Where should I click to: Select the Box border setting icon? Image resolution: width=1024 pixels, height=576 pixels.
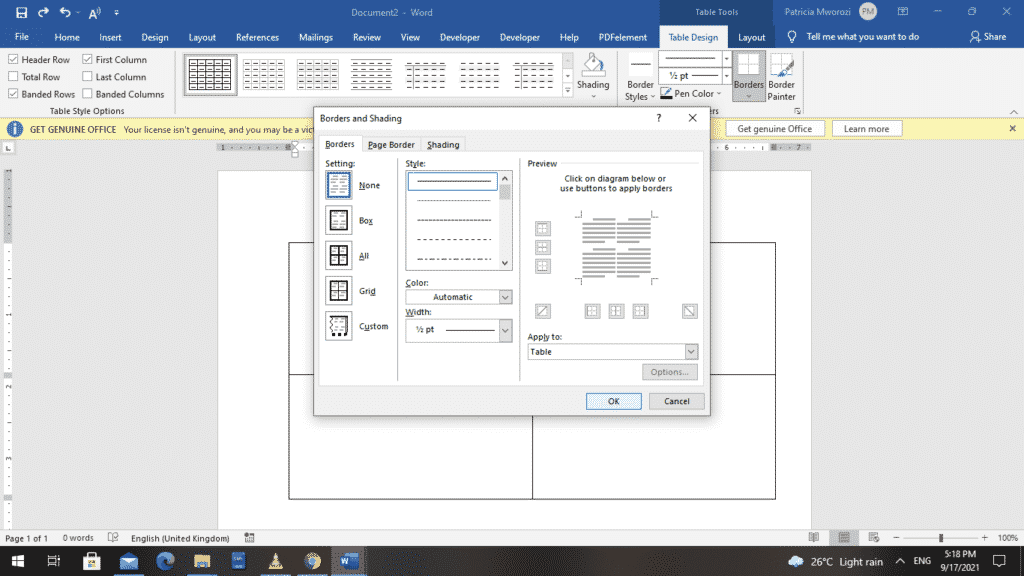point(339,220)
